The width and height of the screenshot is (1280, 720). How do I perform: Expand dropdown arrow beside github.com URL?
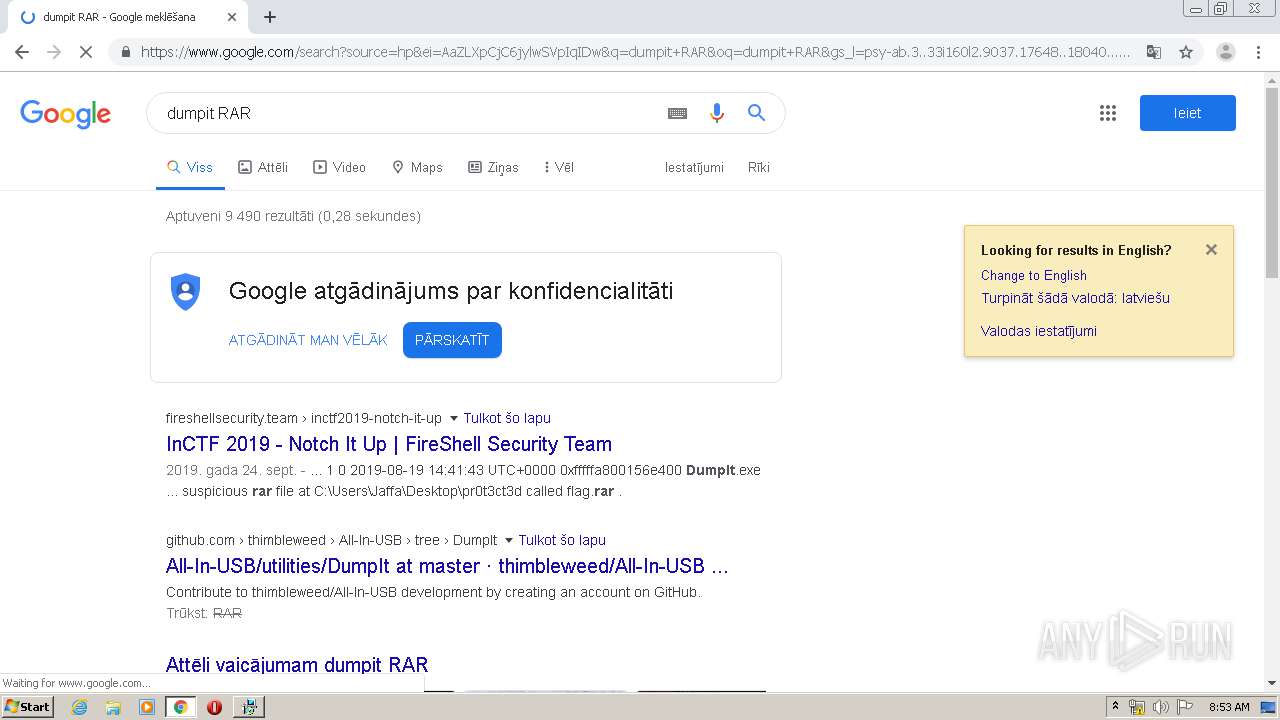(508, 540)
